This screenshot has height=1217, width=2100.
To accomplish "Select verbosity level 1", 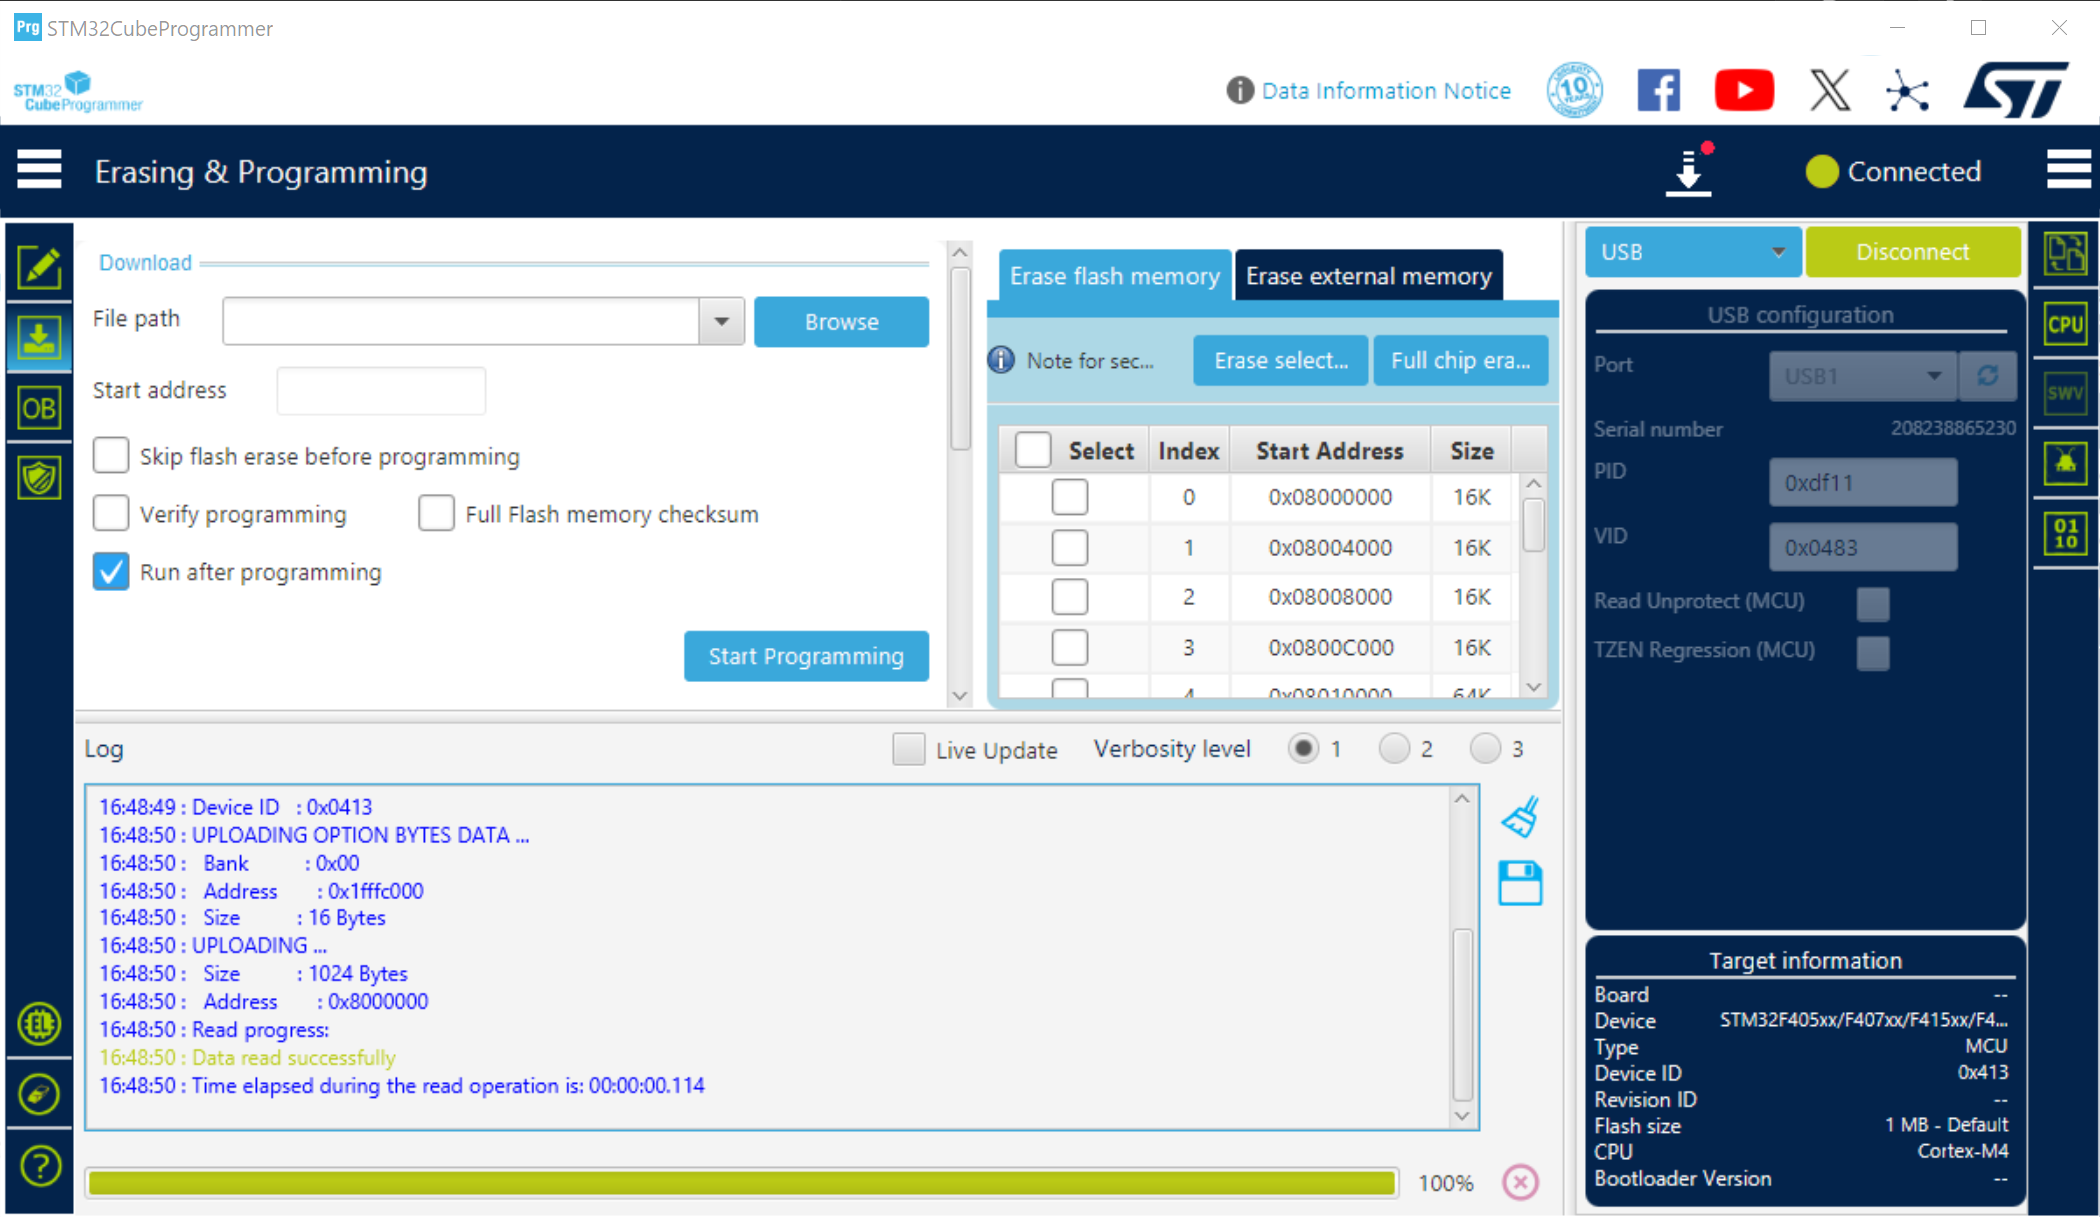I will (x=1303, y=749).
